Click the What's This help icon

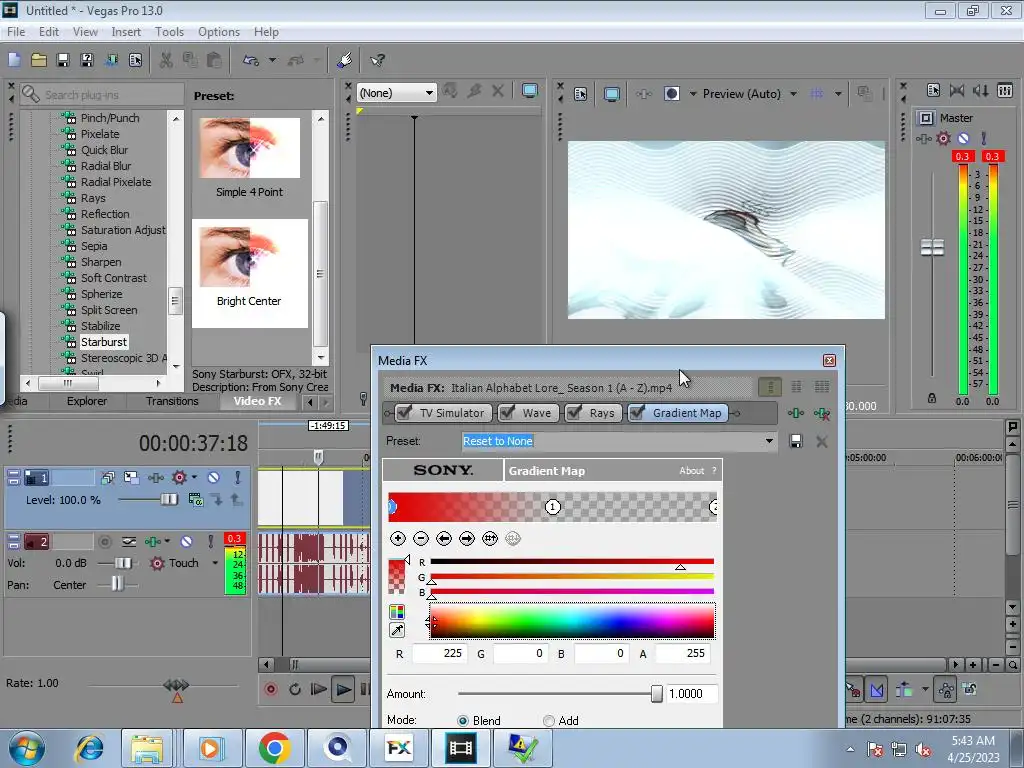pyautogui.click(x=377, y=60)
